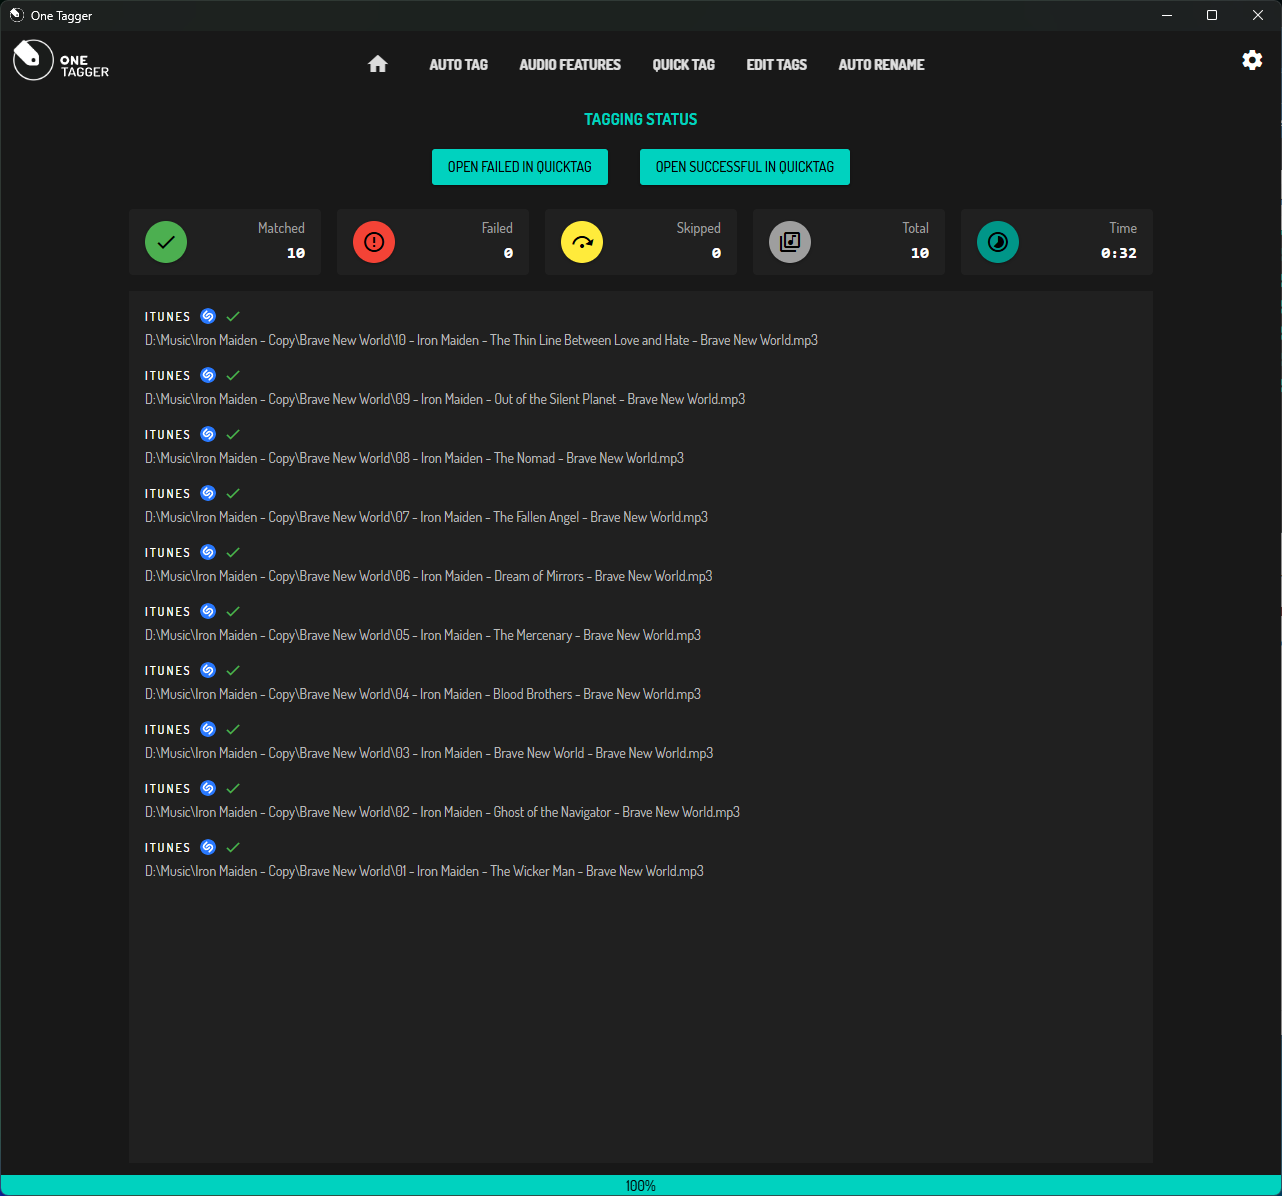Go to the Home page icon
Image resolution: width=1282 pixels, height=1196 pixels.
(377, 64)
